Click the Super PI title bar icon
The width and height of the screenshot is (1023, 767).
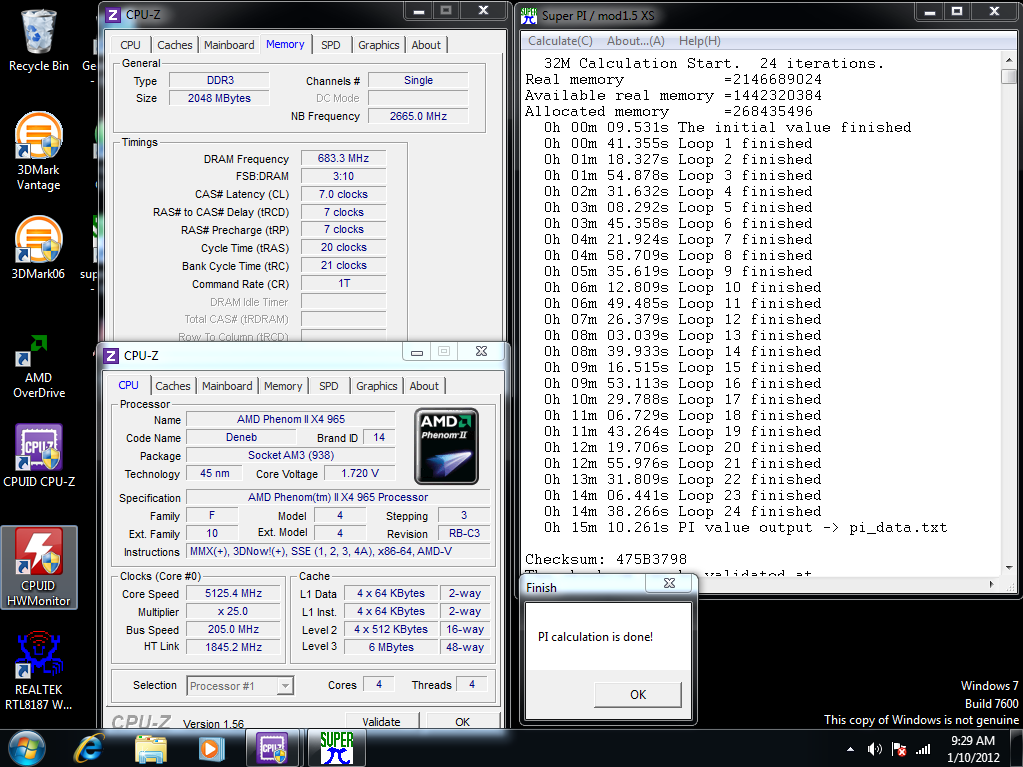(529, 15)
